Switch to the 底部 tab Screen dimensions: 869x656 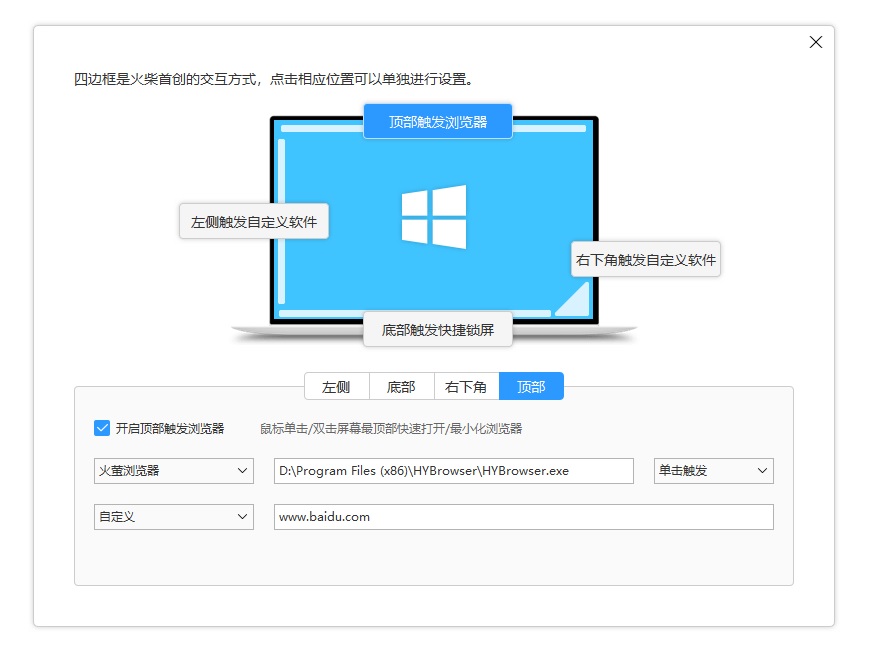pyautogui.click(x=401, y=386)
